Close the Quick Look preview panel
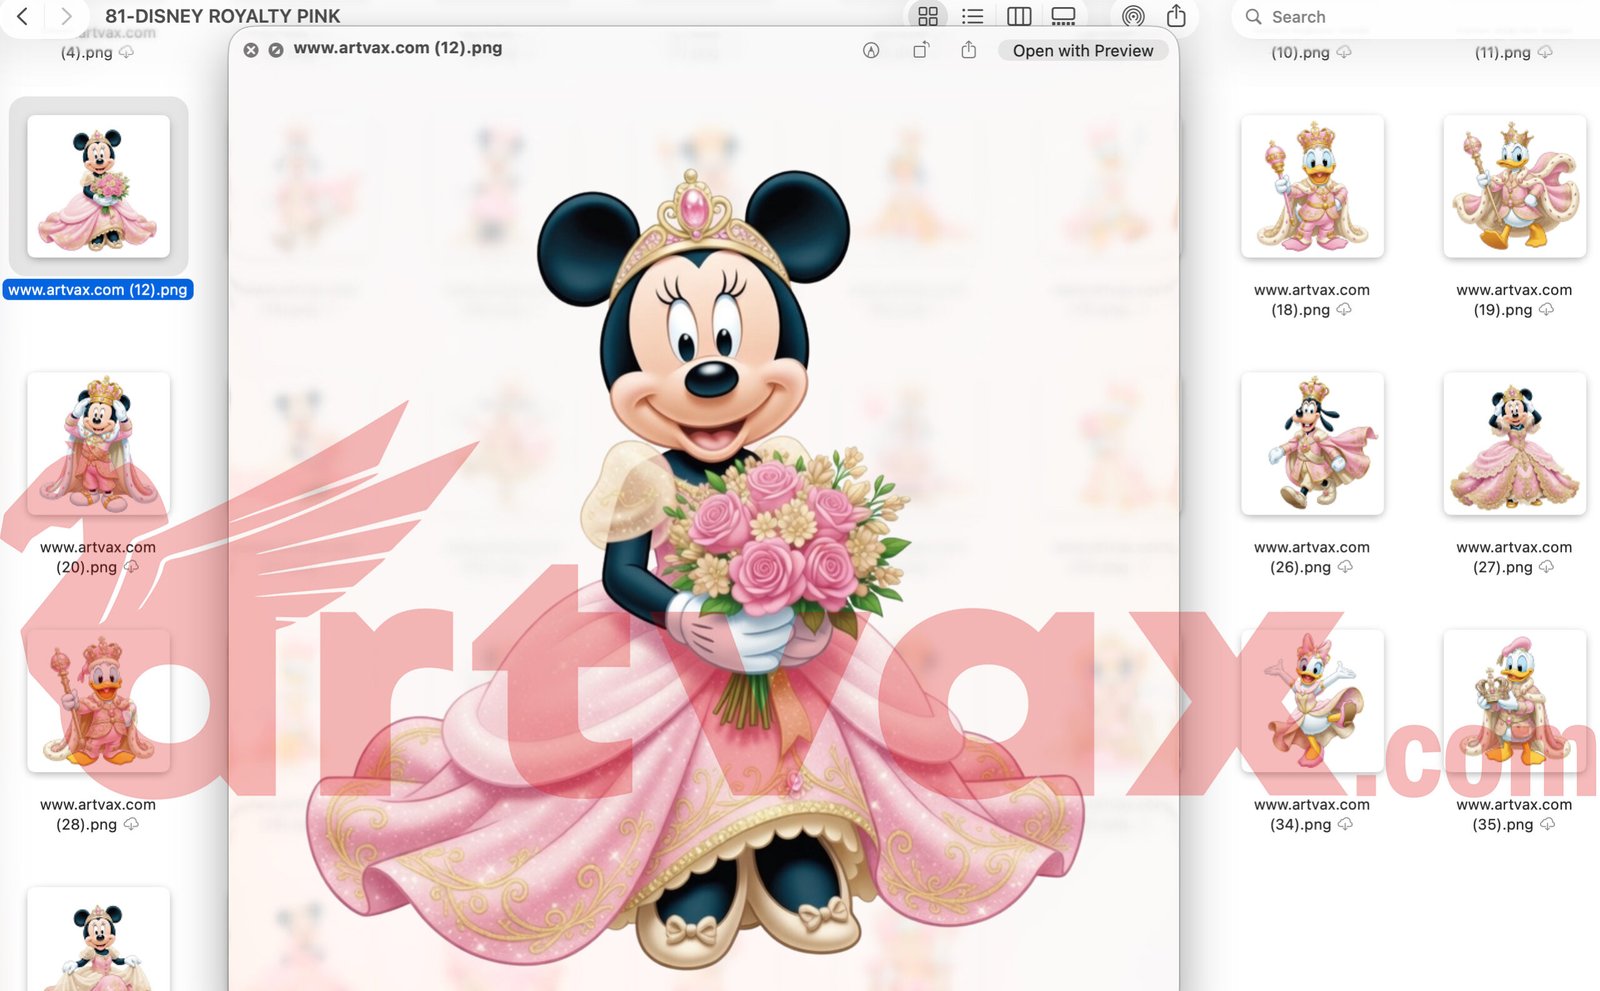This screenshot has width=1600, height=991. click(x=251, y=50)
